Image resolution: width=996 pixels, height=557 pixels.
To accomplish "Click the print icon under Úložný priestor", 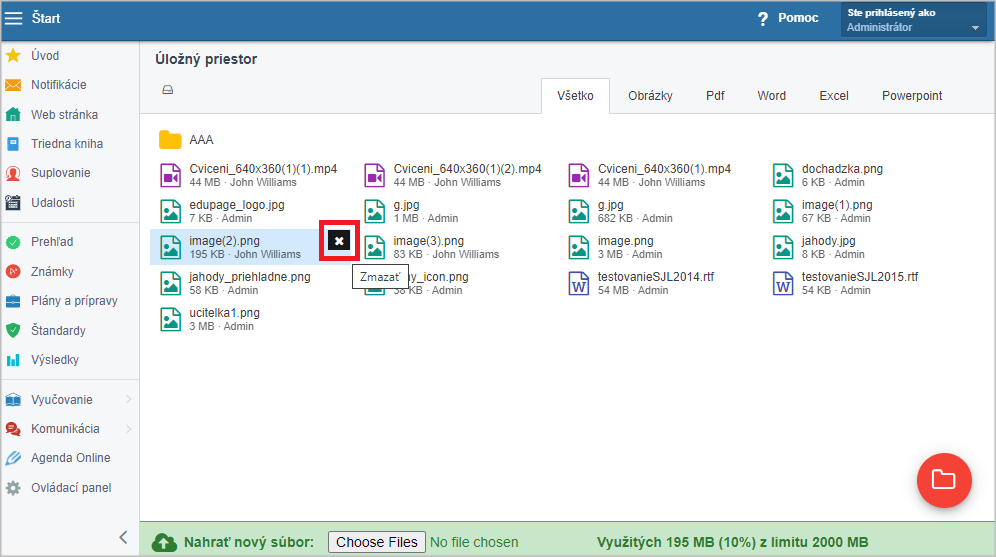I will [168, 90].
